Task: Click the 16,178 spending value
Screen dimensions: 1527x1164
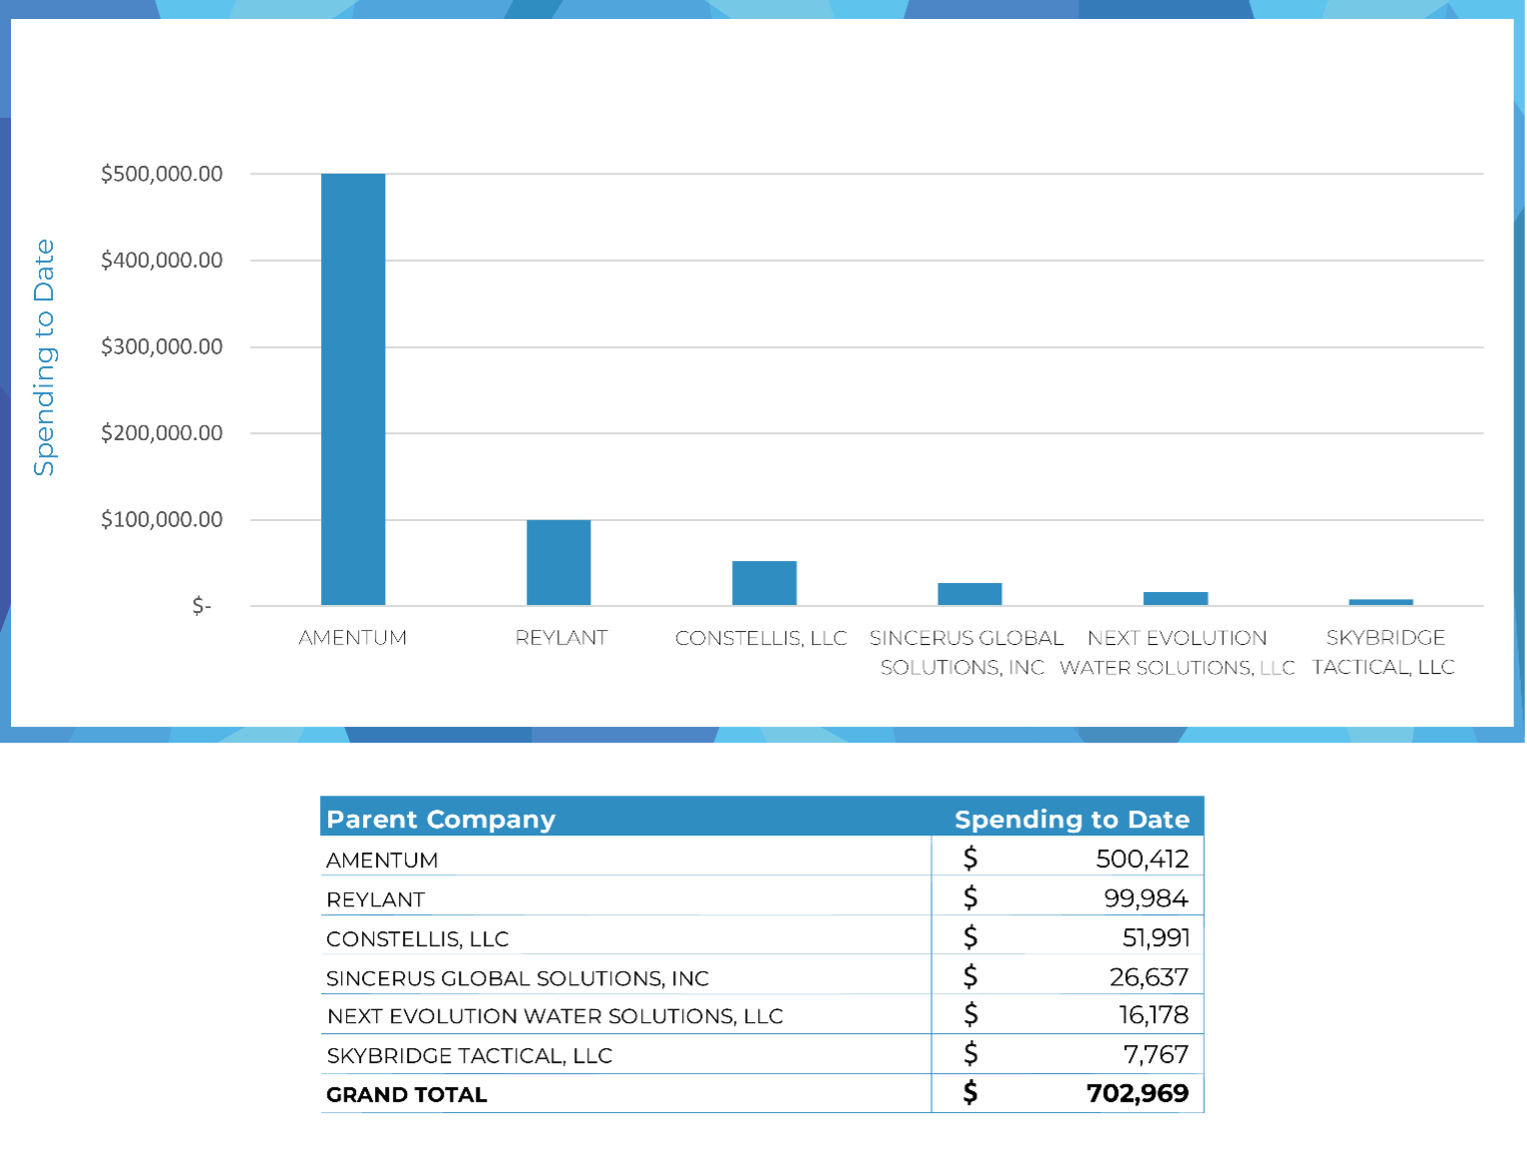Action: pyautogui.click(x=1154, y=1015)
